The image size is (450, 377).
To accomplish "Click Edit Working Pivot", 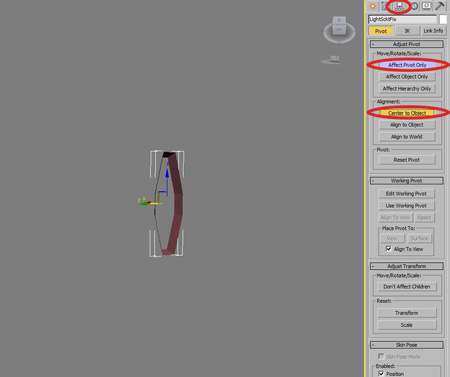I will coord(406,194).
